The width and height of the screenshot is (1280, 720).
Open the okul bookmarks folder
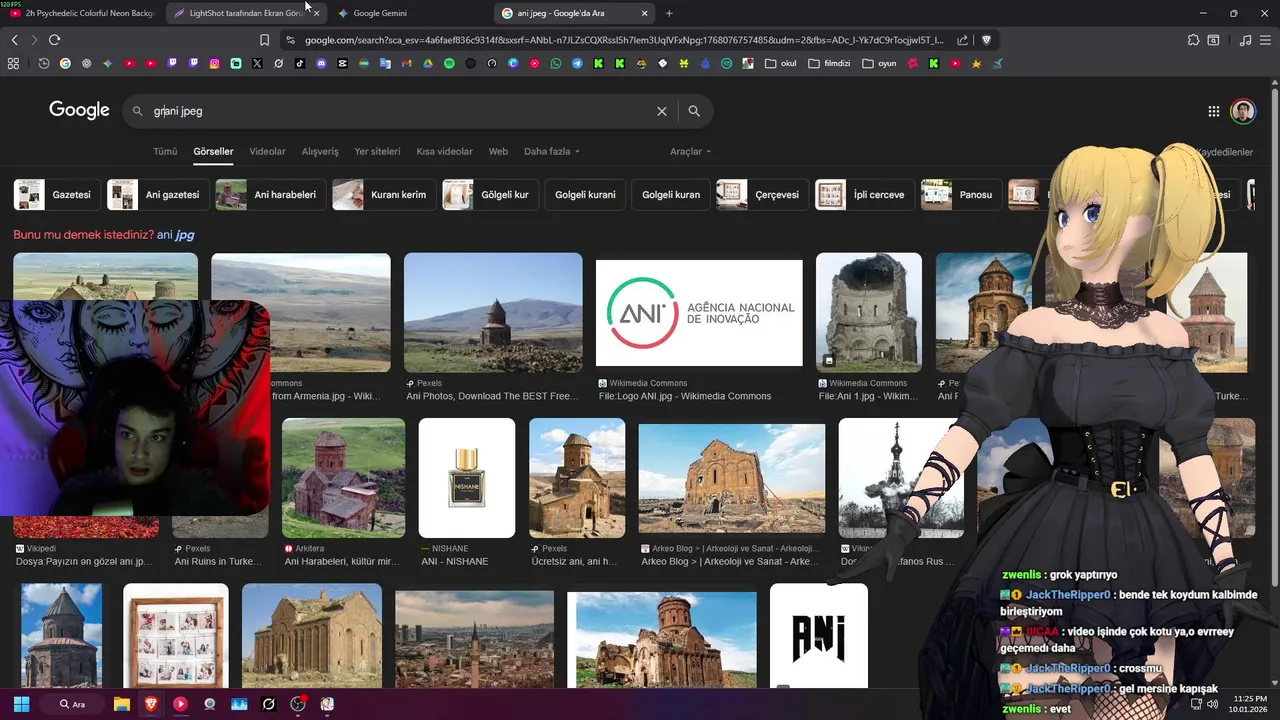pos(781,63)
